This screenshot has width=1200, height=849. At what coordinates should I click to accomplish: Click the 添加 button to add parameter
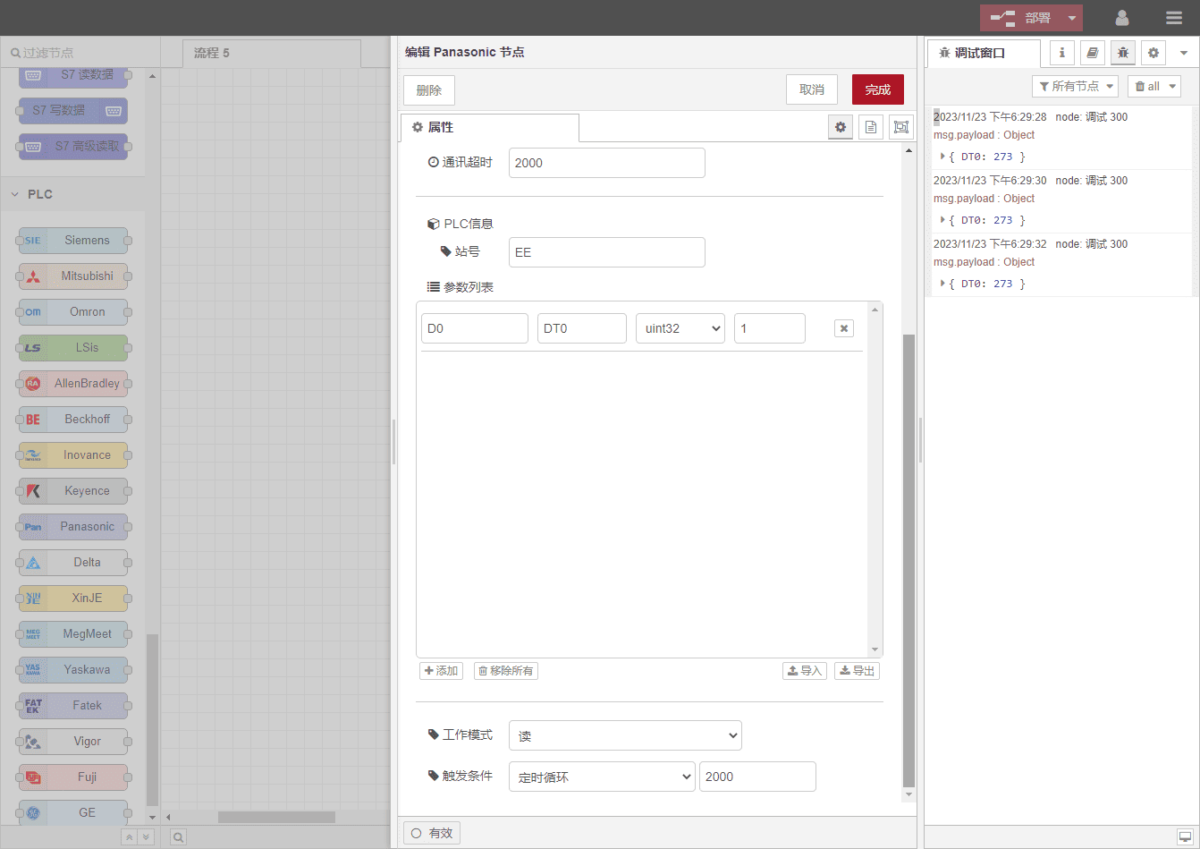441,671
